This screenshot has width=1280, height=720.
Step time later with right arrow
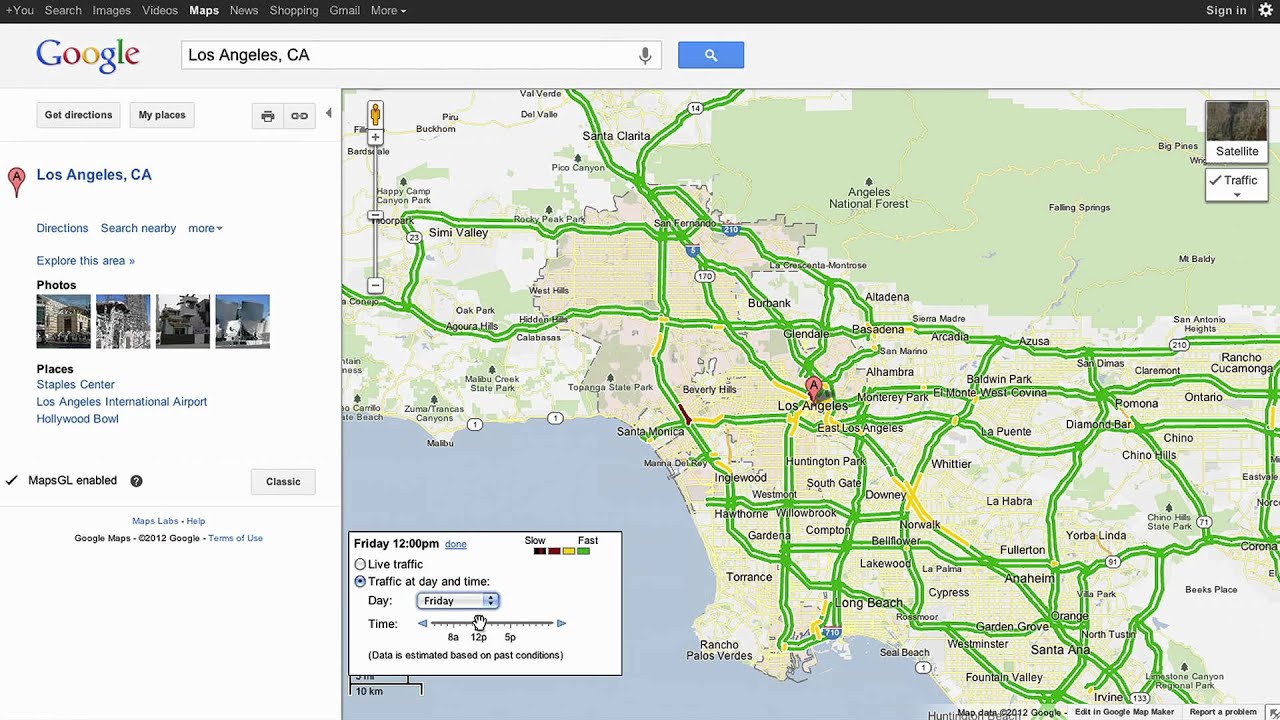561,623
